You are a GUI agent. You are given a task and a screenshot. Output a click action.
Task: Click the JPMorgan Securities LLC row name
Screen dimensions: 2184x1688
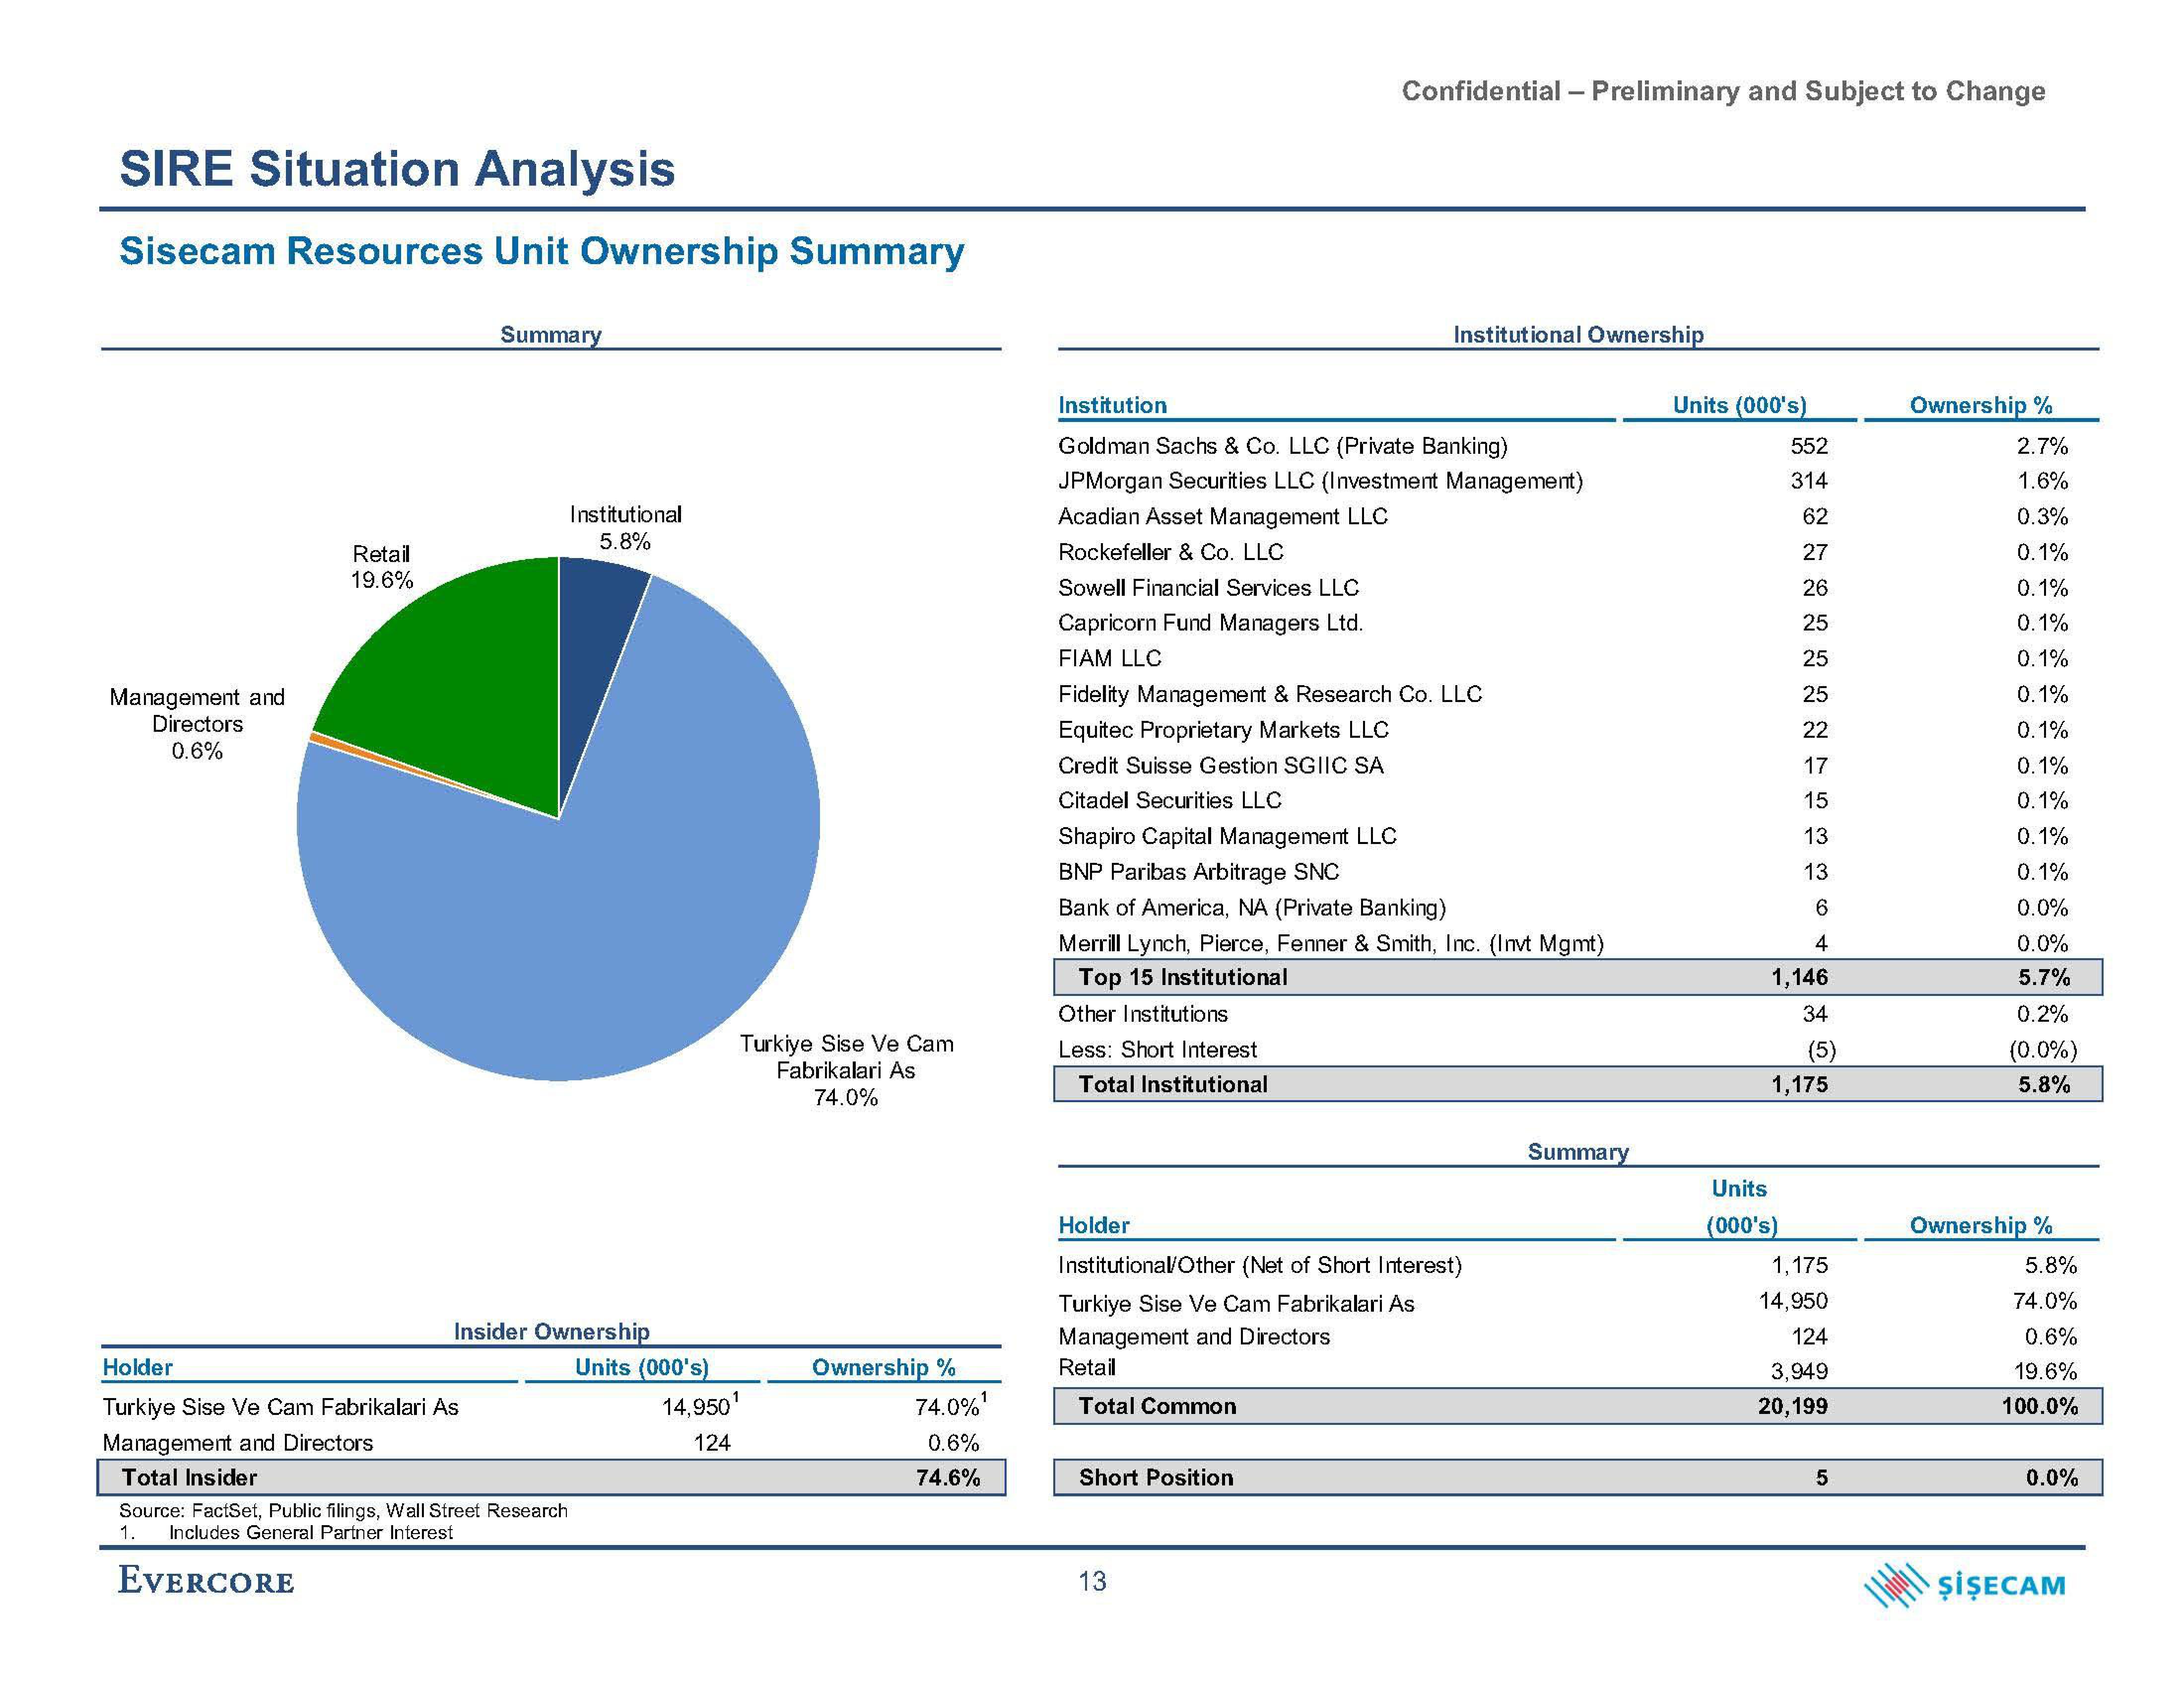pyautogui.click(x=1320, y=481)
